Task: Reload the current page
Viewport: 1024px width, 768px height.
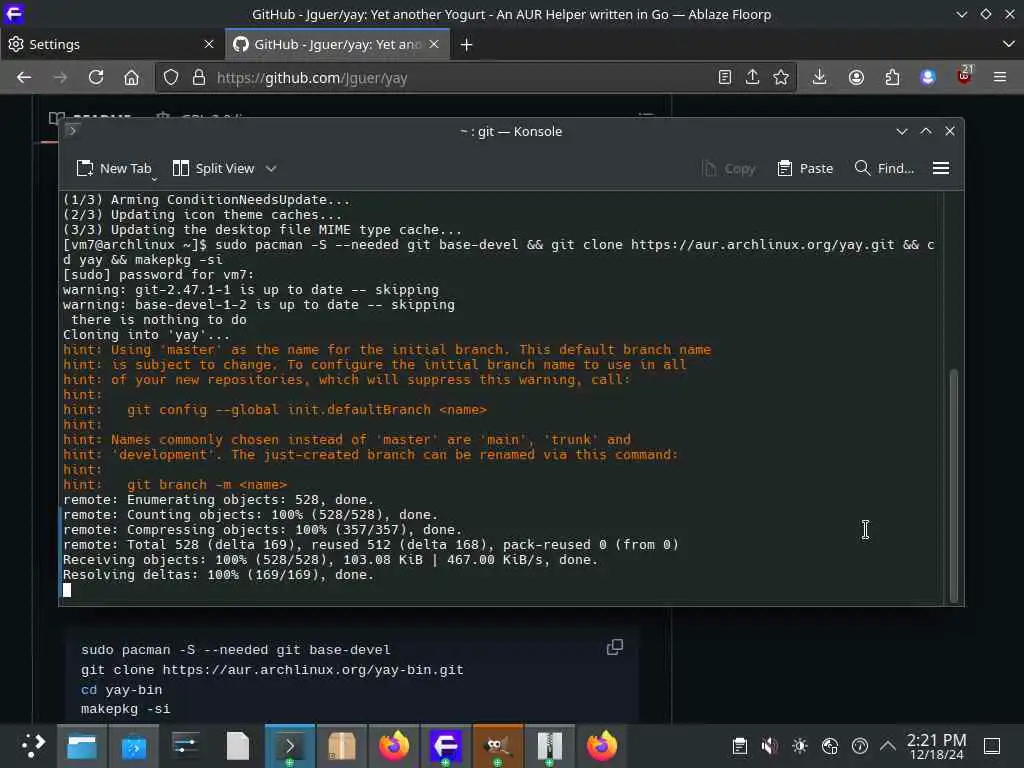Action: click(96, 78)
